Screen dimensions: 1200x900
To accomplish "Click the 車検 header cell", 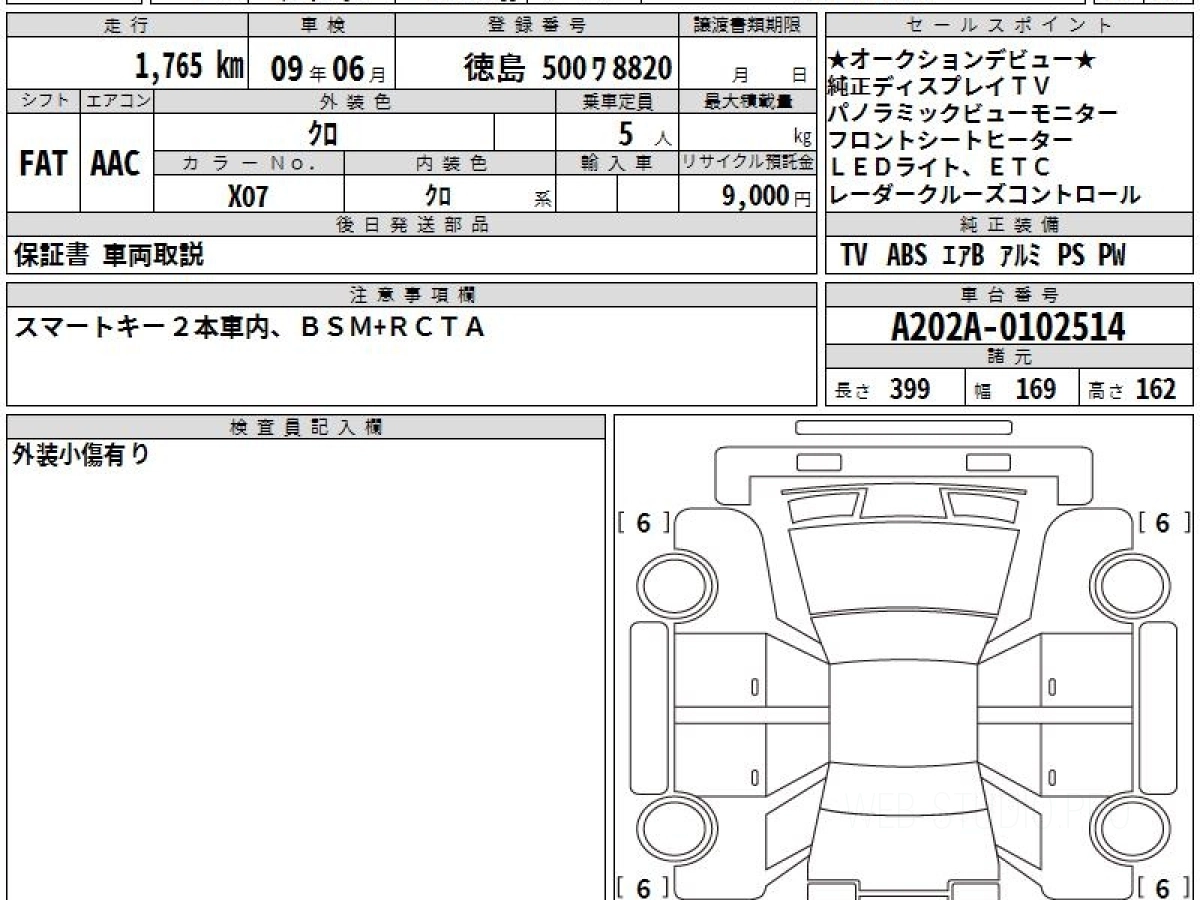I will click(321, 26).
